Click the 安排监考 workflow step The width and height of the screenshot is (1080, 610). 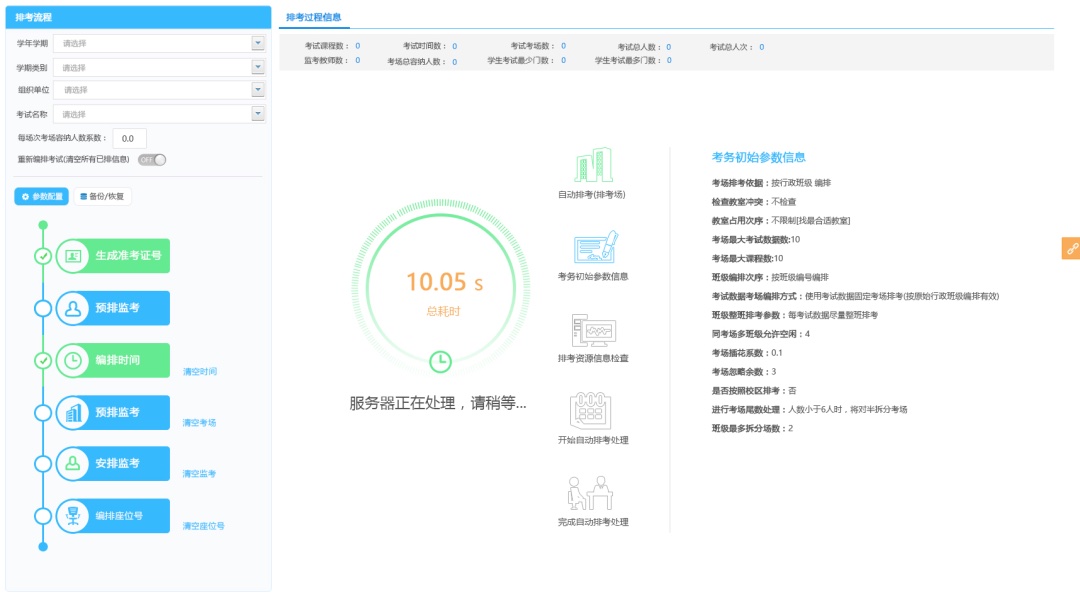113,464
